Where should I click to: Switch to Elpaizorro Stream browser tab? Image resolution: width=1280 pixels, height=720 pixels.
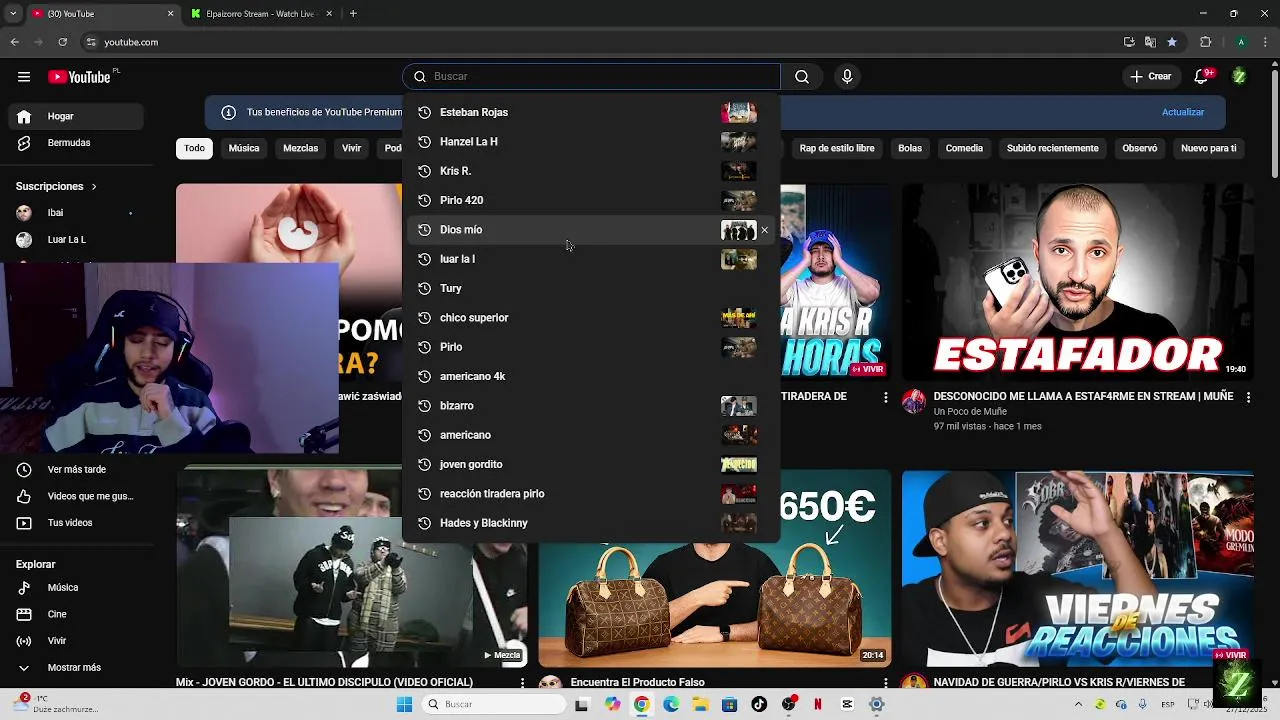[260, 14]
